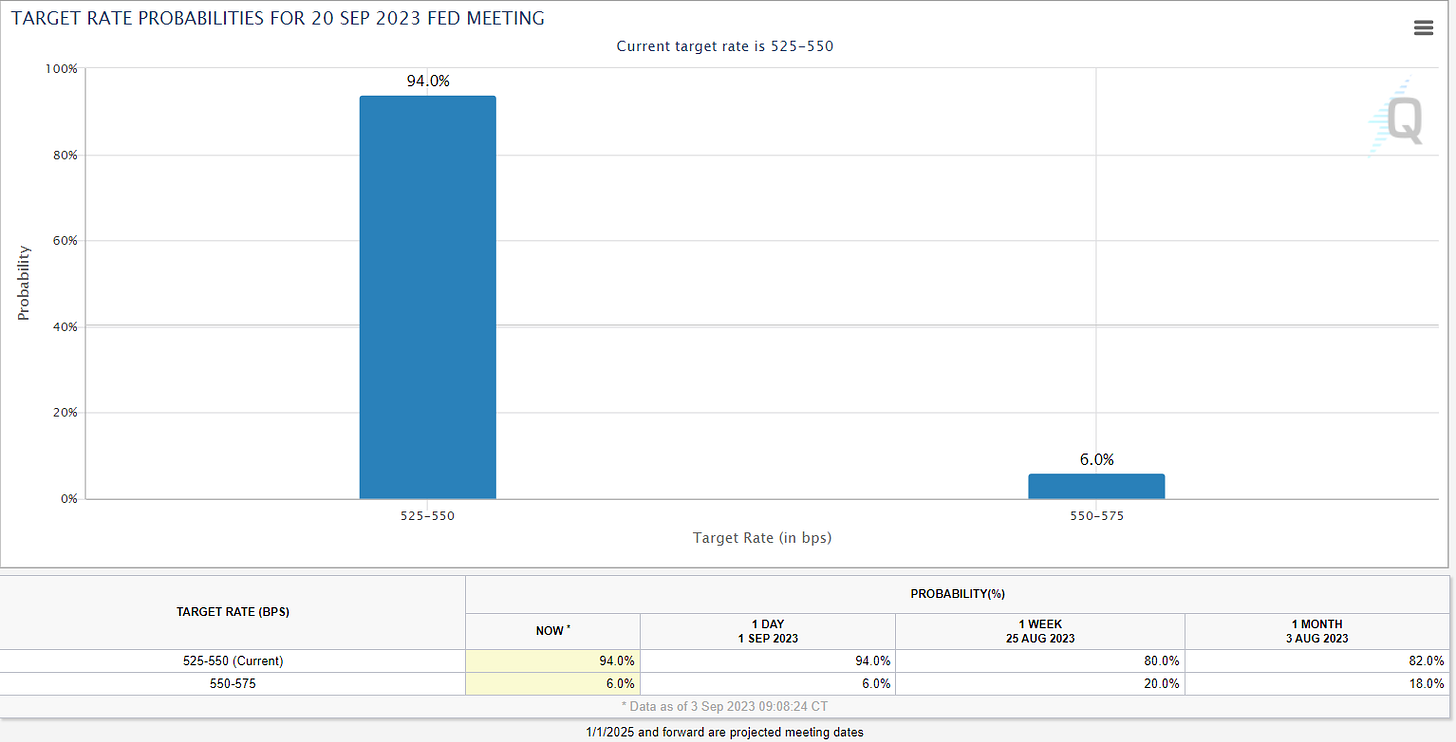Image resolution: width=1456 pixels, height=742 pixels.
Task: Click the Q watermark logo on chart
Action: tap(1396, 120)
